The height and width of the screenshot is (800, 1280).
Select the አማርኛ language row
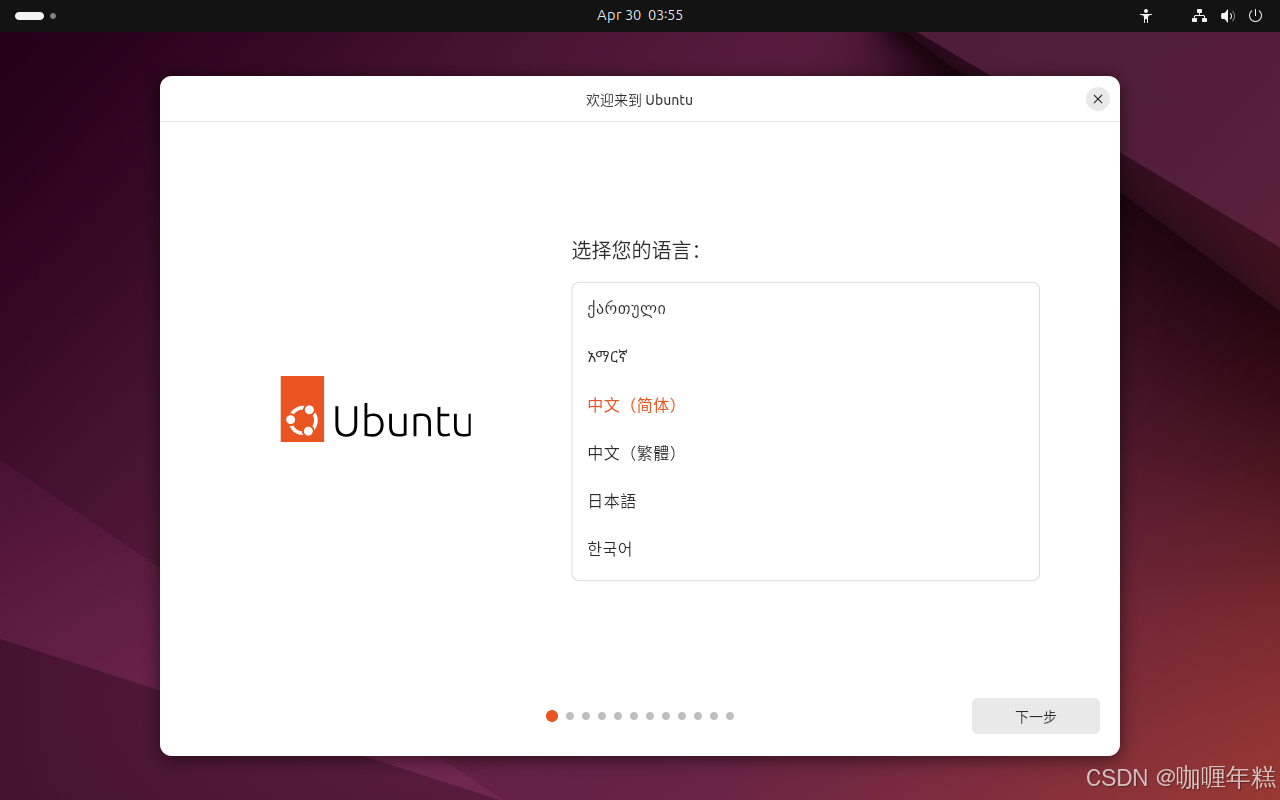point(806,356)
